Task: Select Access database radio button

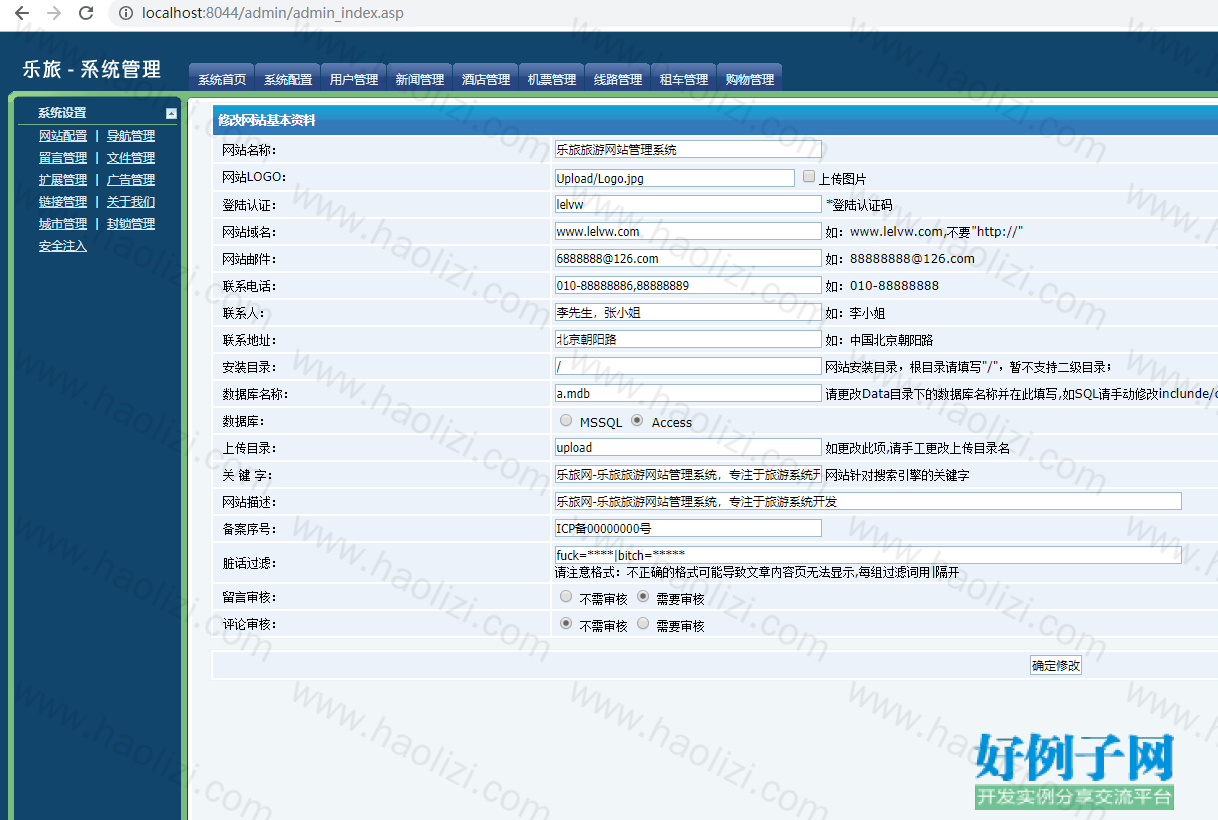Action: point(637,421)
